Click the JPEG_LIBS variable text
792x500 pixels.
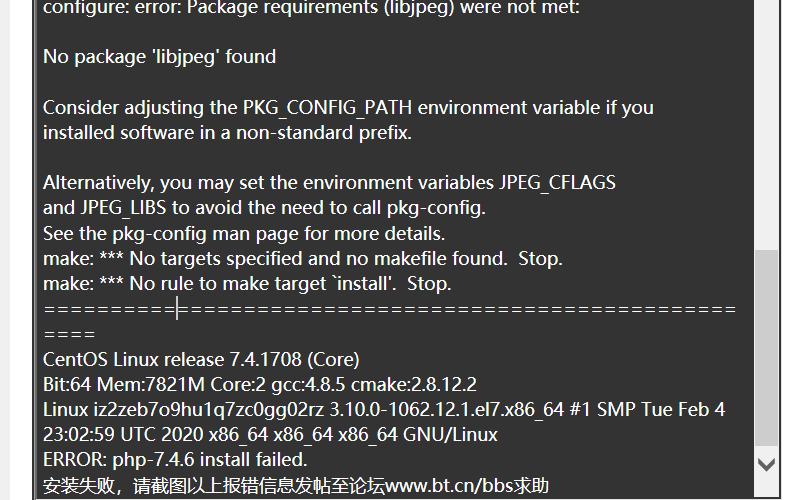(x=123, y=208)
